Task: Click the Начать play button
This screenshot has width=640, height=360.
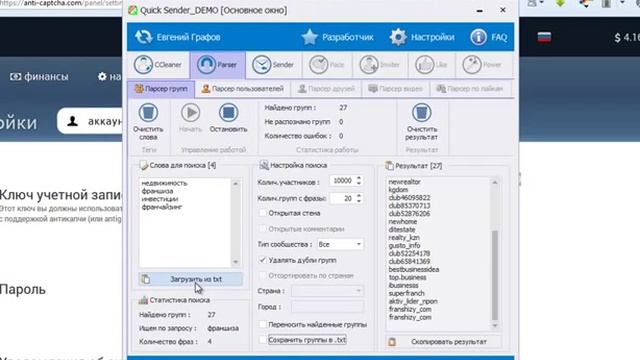Action: pos(190,113)
